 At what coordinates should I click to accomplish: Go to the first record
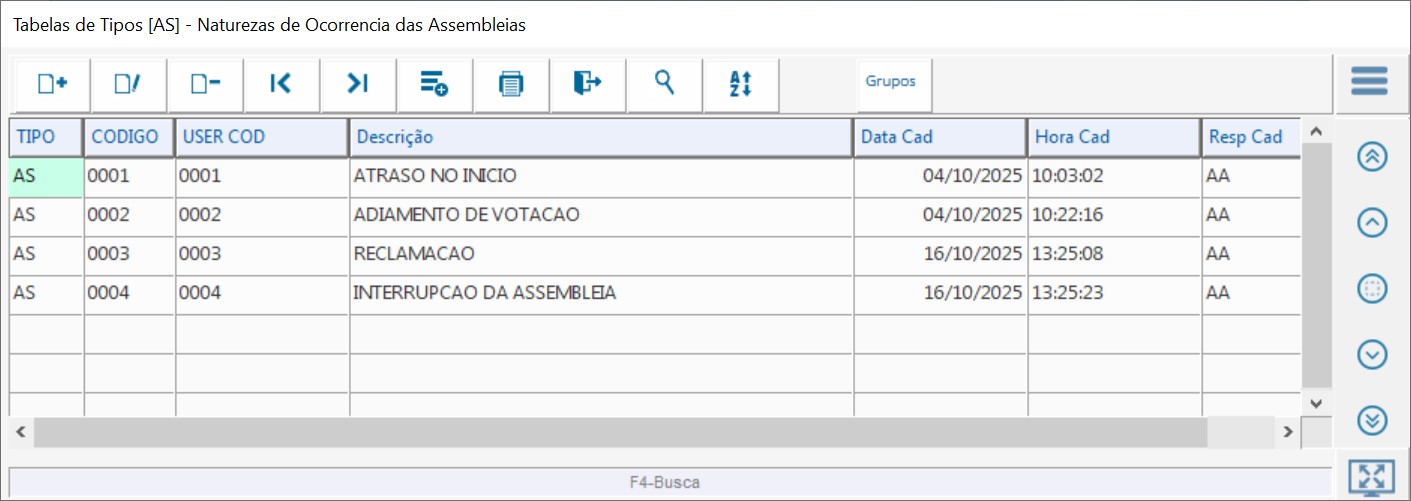[x=281, y=84]
